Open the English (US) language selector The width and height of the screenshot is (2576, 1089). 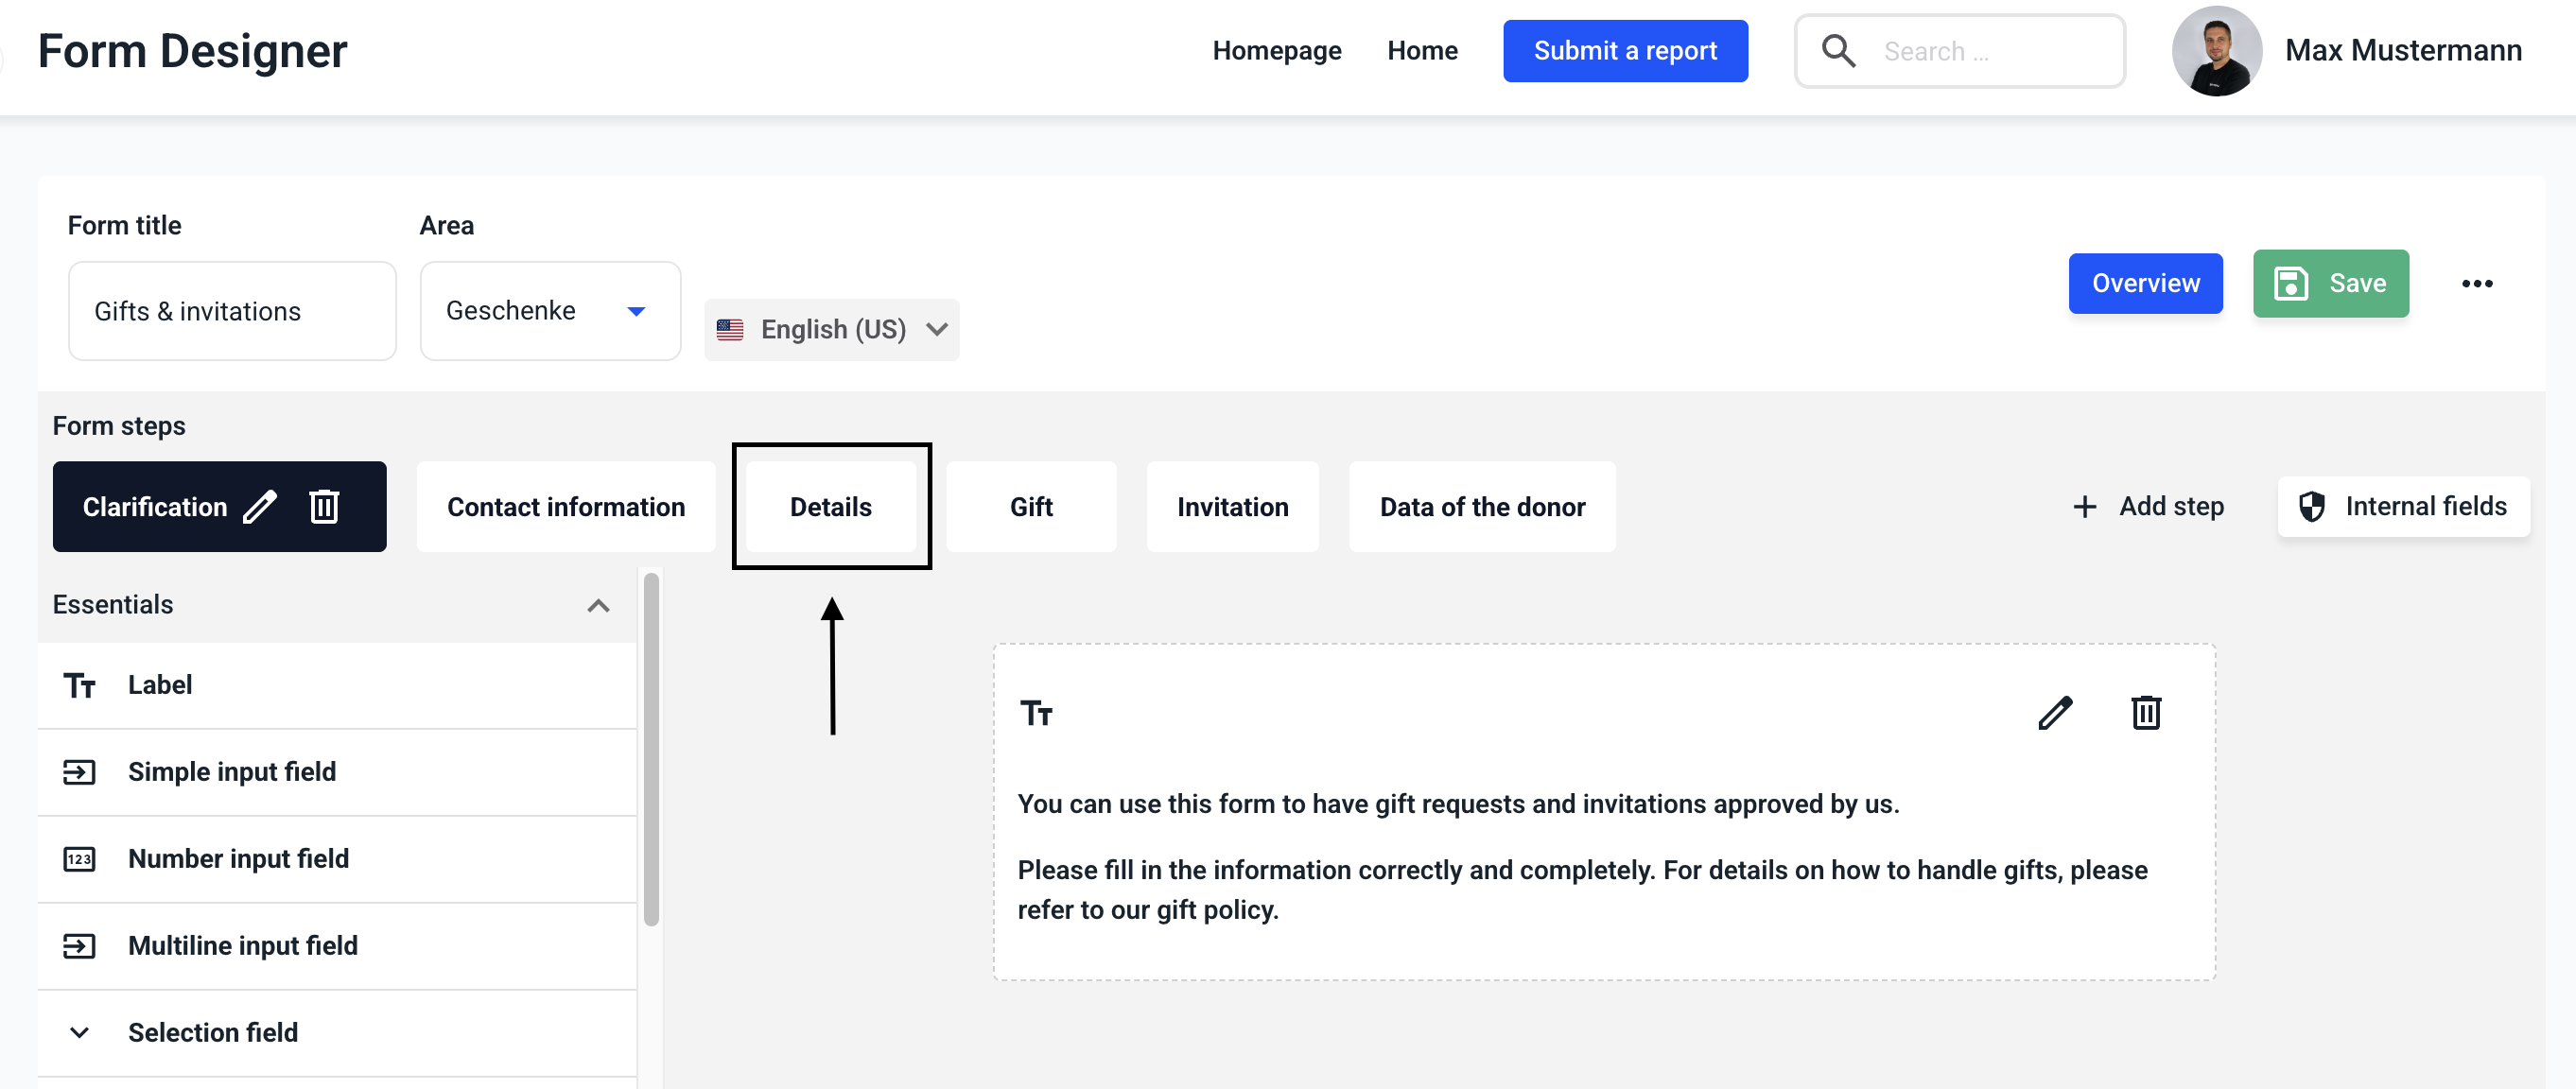pos(831,330)
